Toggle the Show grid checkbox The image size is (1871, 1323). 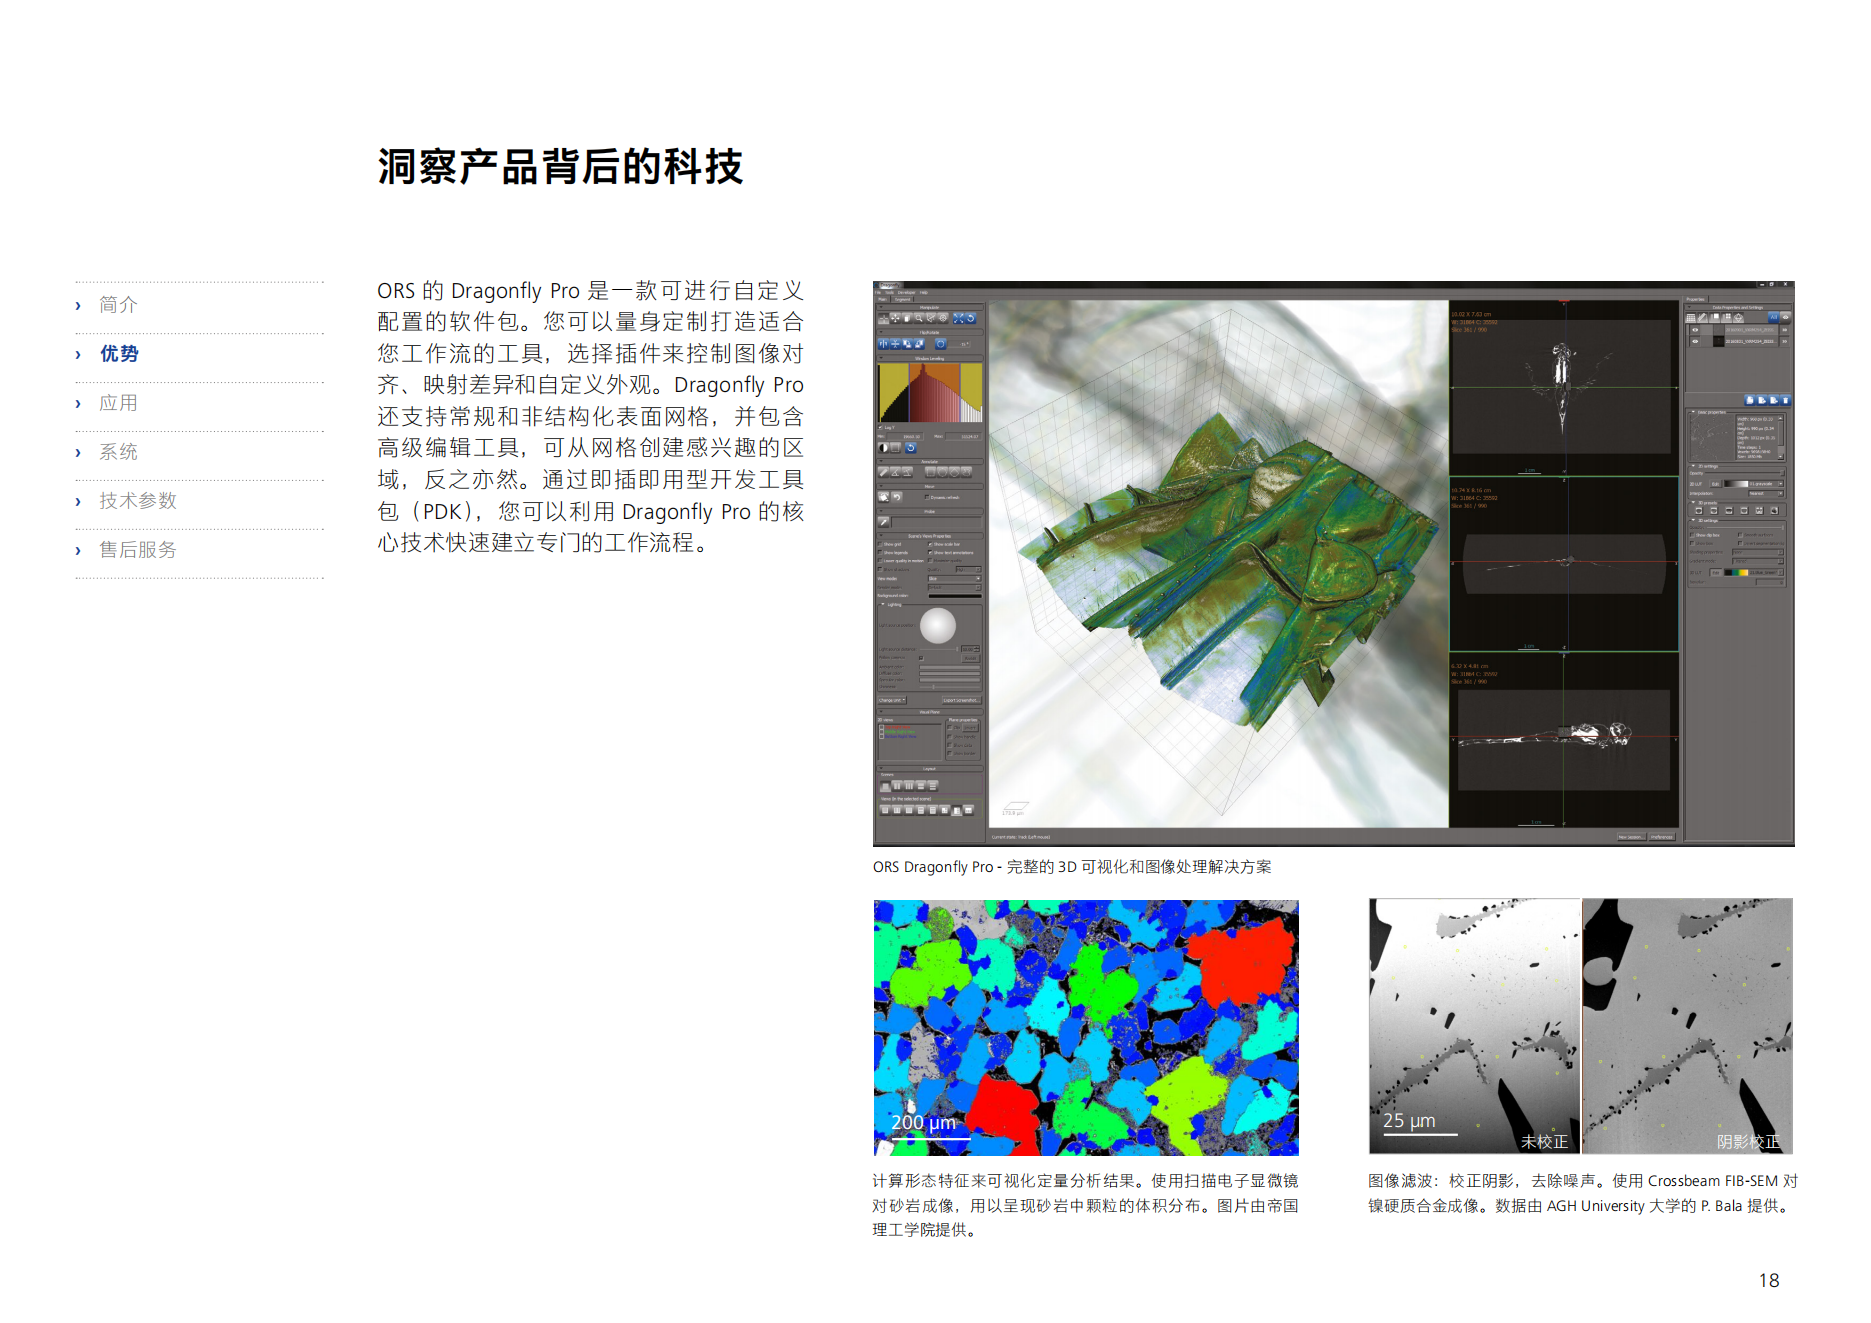point(880,544)
